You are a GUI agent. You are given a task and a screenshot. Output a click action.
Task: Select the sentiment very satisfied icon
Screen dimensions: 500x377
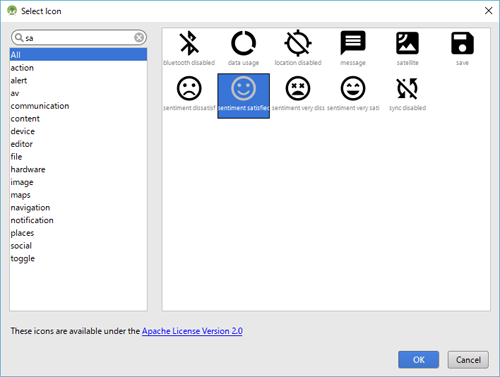(x=353, y=88)
